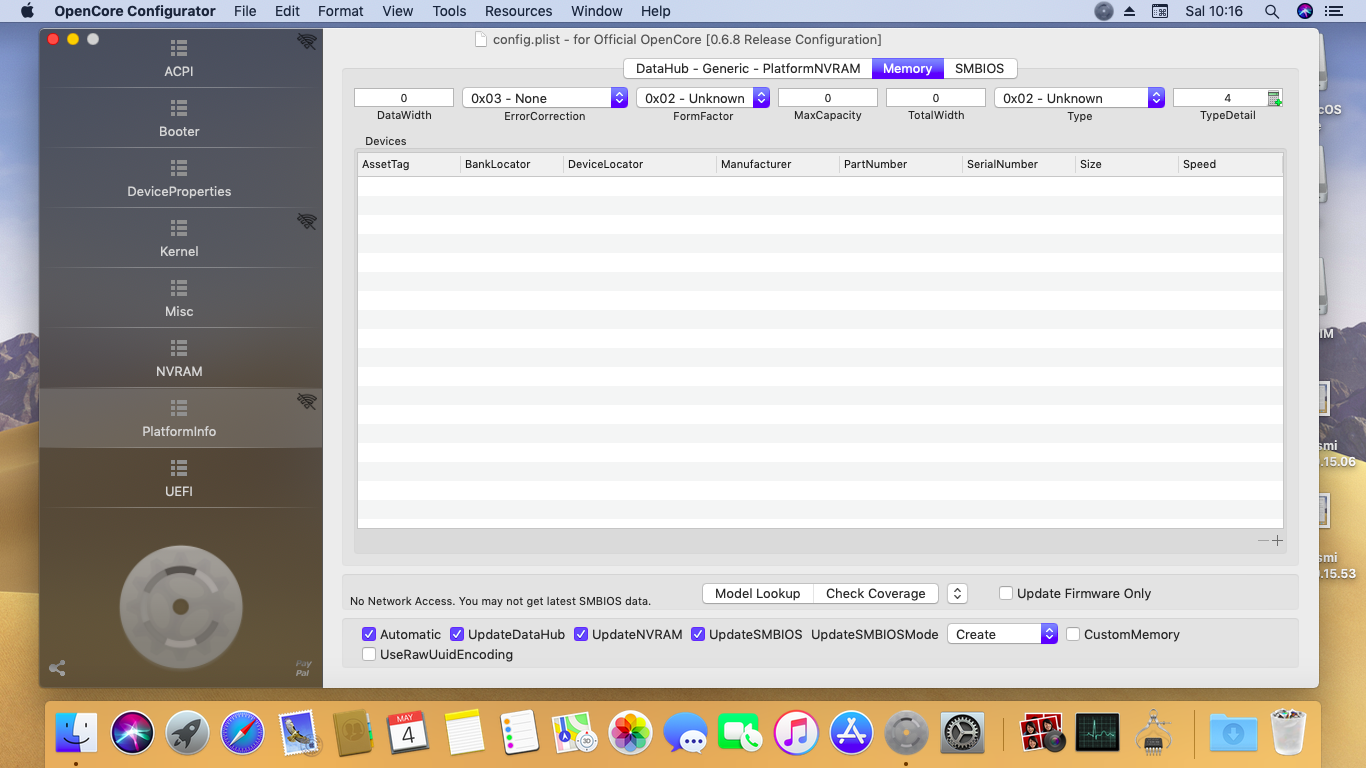Disable the UpdateDataHub checkbox
This screenshot has width=1366, height=768.
457,634
